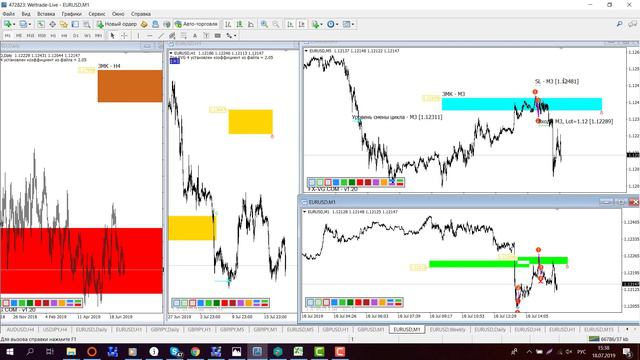Open the Periods clock icon
This screenshot has height=360, width=640.
coord(330,24)
